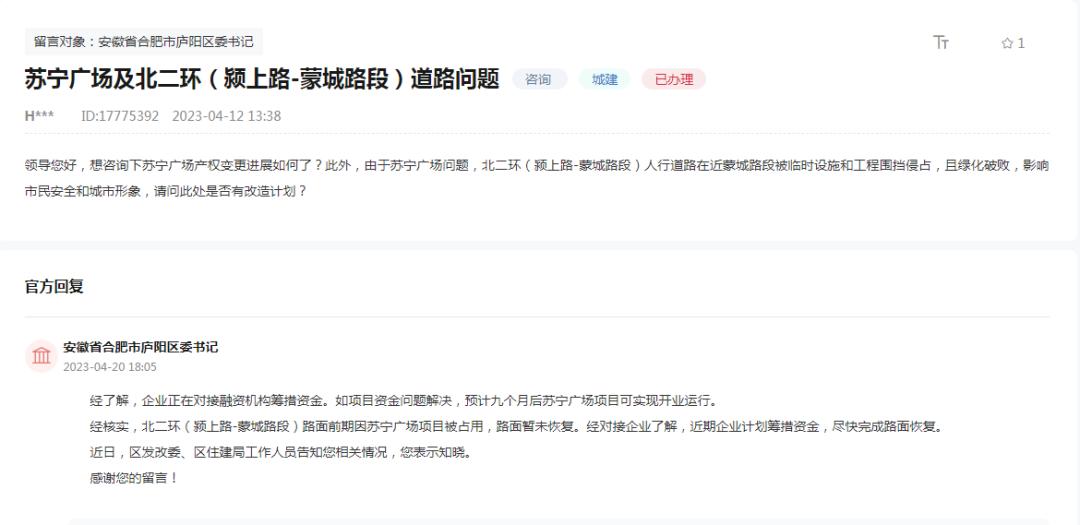Viewport: 1080px width, 525px height.
Task: Star this message to favorite it
Action: pos(1007,43)
